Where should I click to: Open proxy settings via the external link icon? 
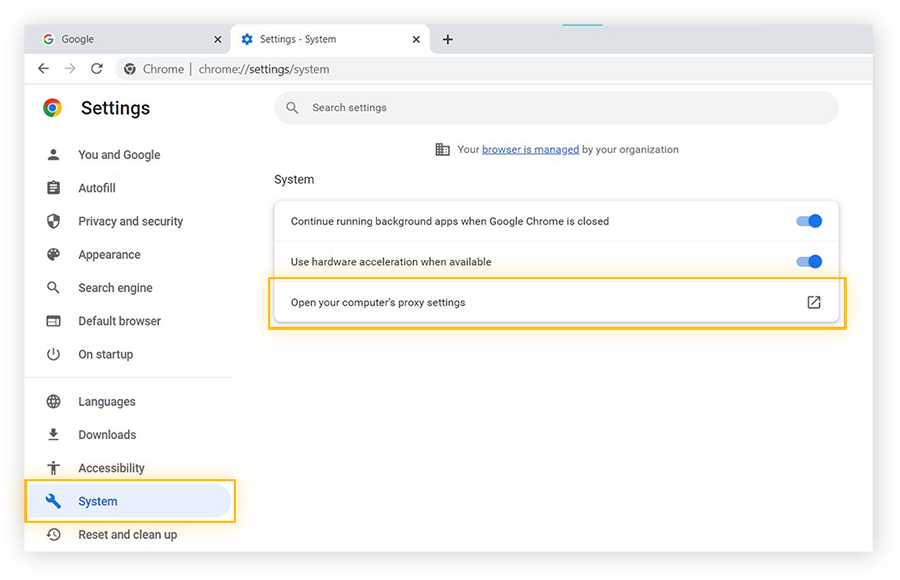(813, 301)
